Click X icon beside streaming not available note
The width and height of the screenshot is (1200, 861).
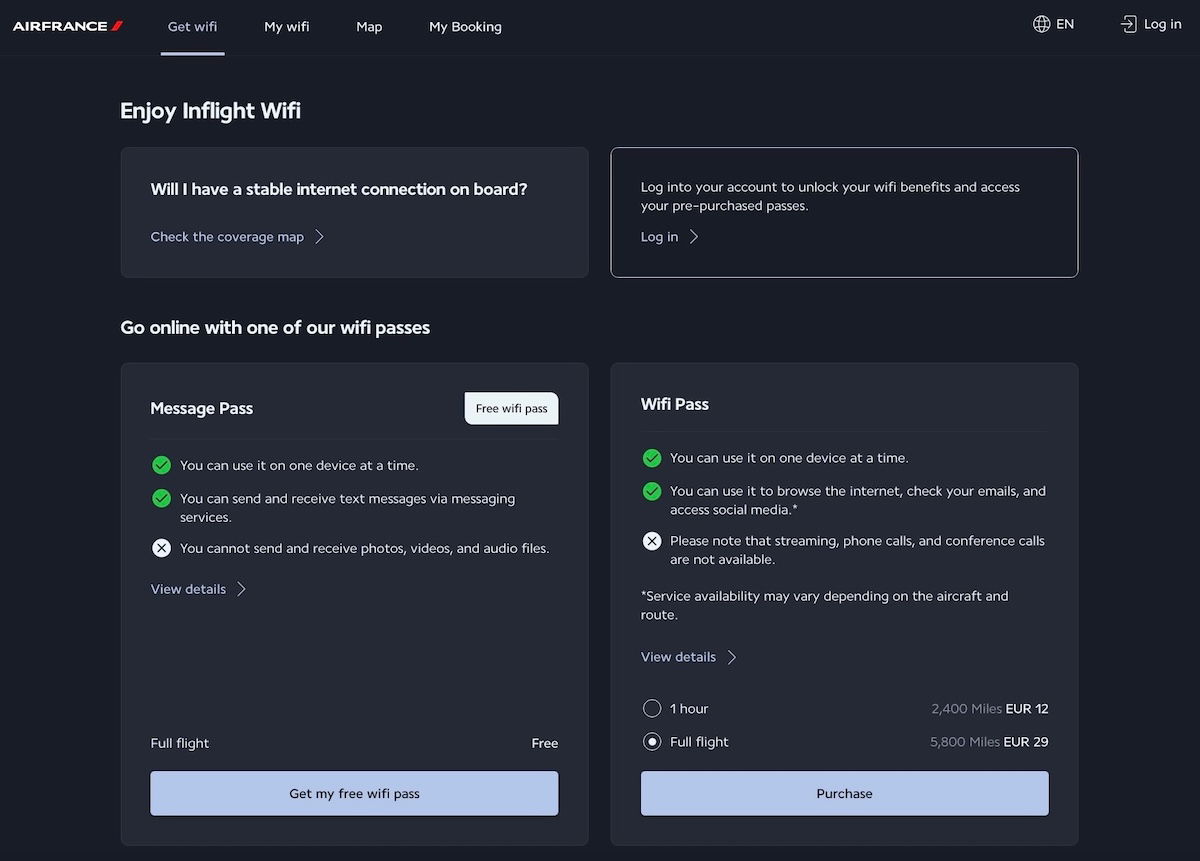pyautogui.click(x=652, y=541)
